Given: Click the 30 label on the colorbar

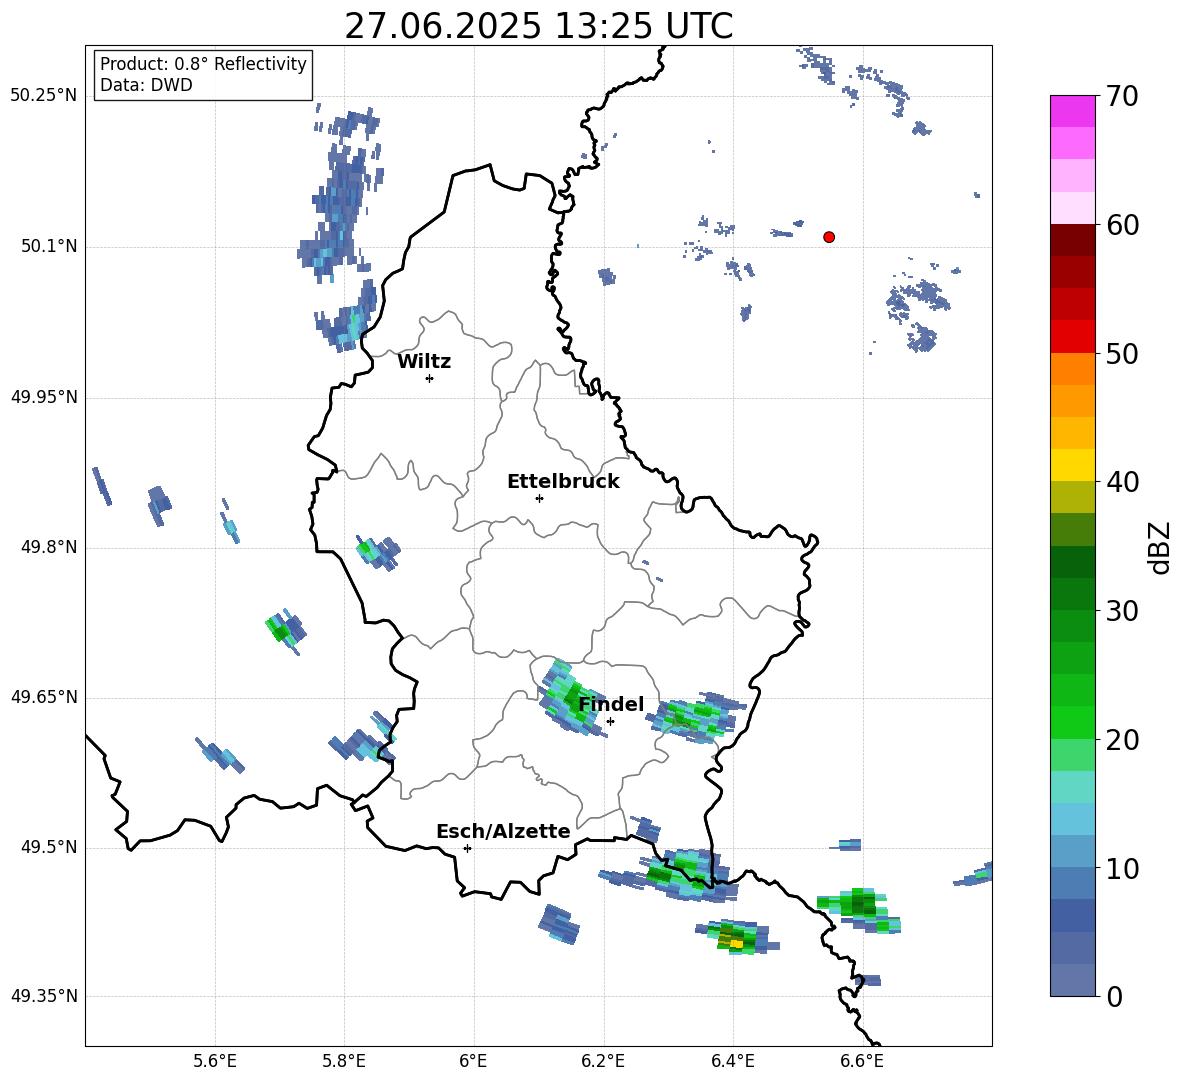Looking at the screenshot, I should pos(1122,610).
